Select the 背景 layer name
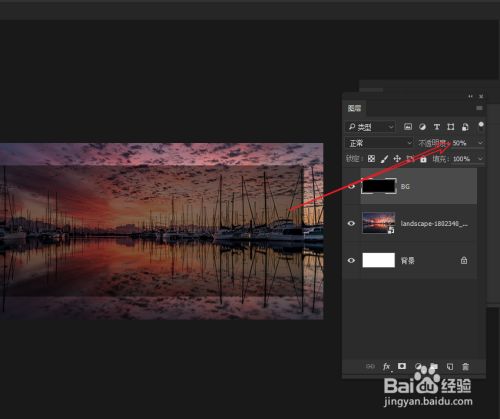Viewport: 500px width, 419px height. tap(407, 261)
